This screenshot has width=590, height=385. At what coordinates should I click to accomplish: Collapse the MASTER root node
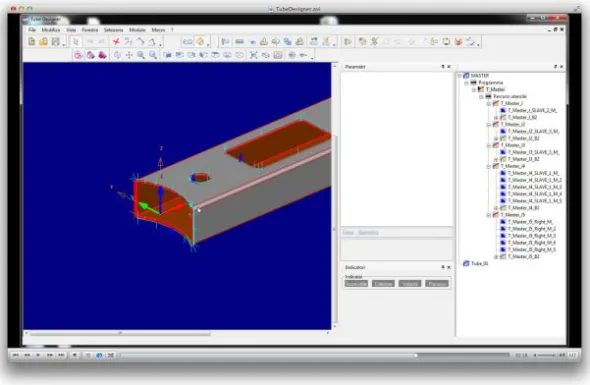[x=459, y=76]
